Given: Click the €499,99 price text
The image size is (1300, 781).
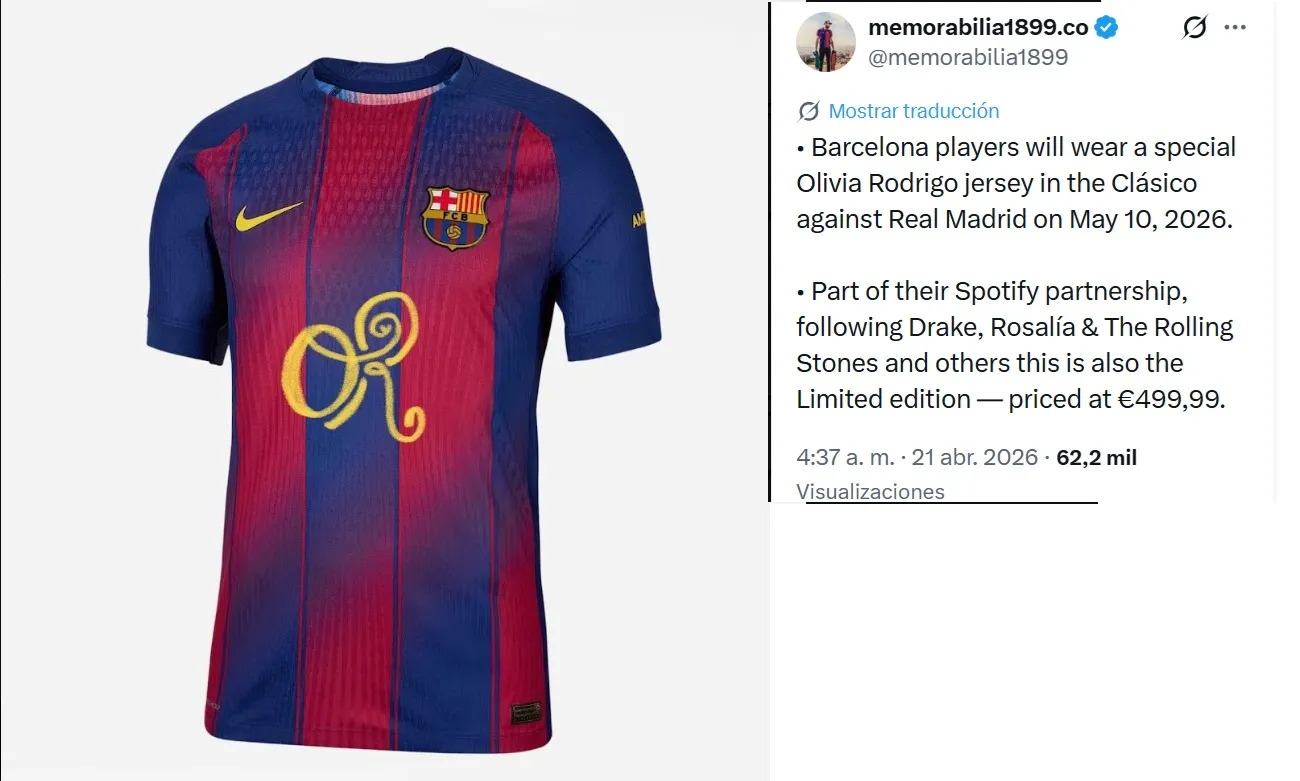Looking at the screenshot, I should click(x=1172, y=399).
